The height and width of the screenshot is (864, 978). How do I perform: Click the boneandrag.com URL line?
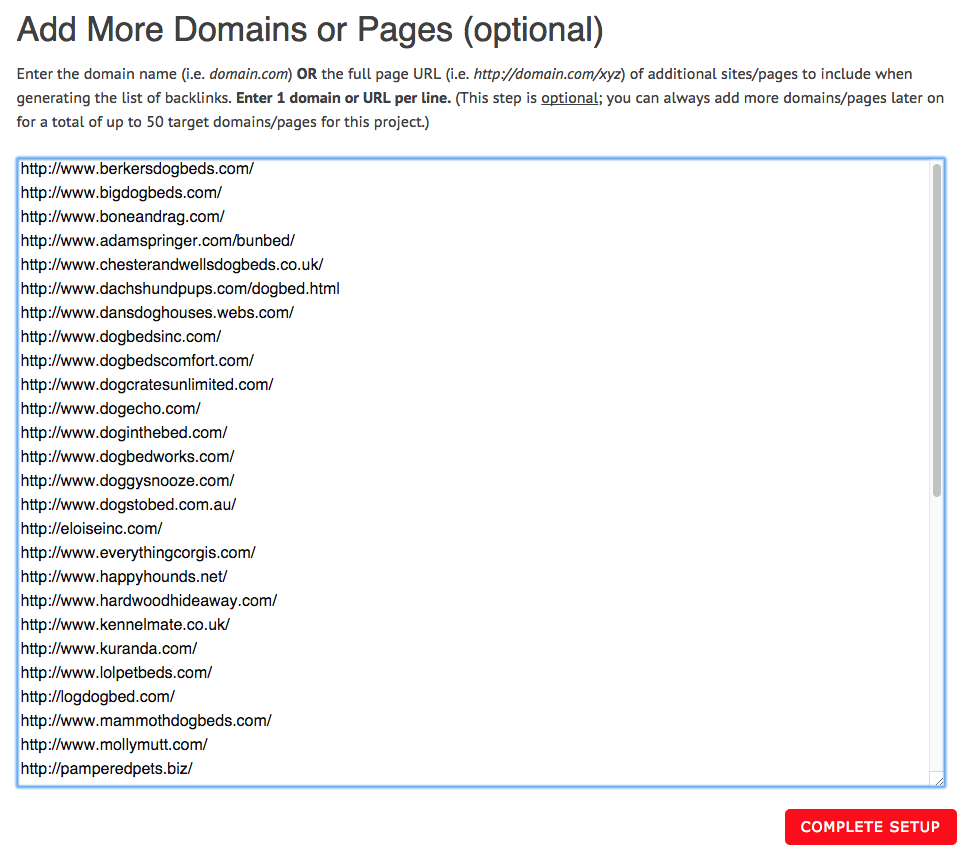point(123,216)
